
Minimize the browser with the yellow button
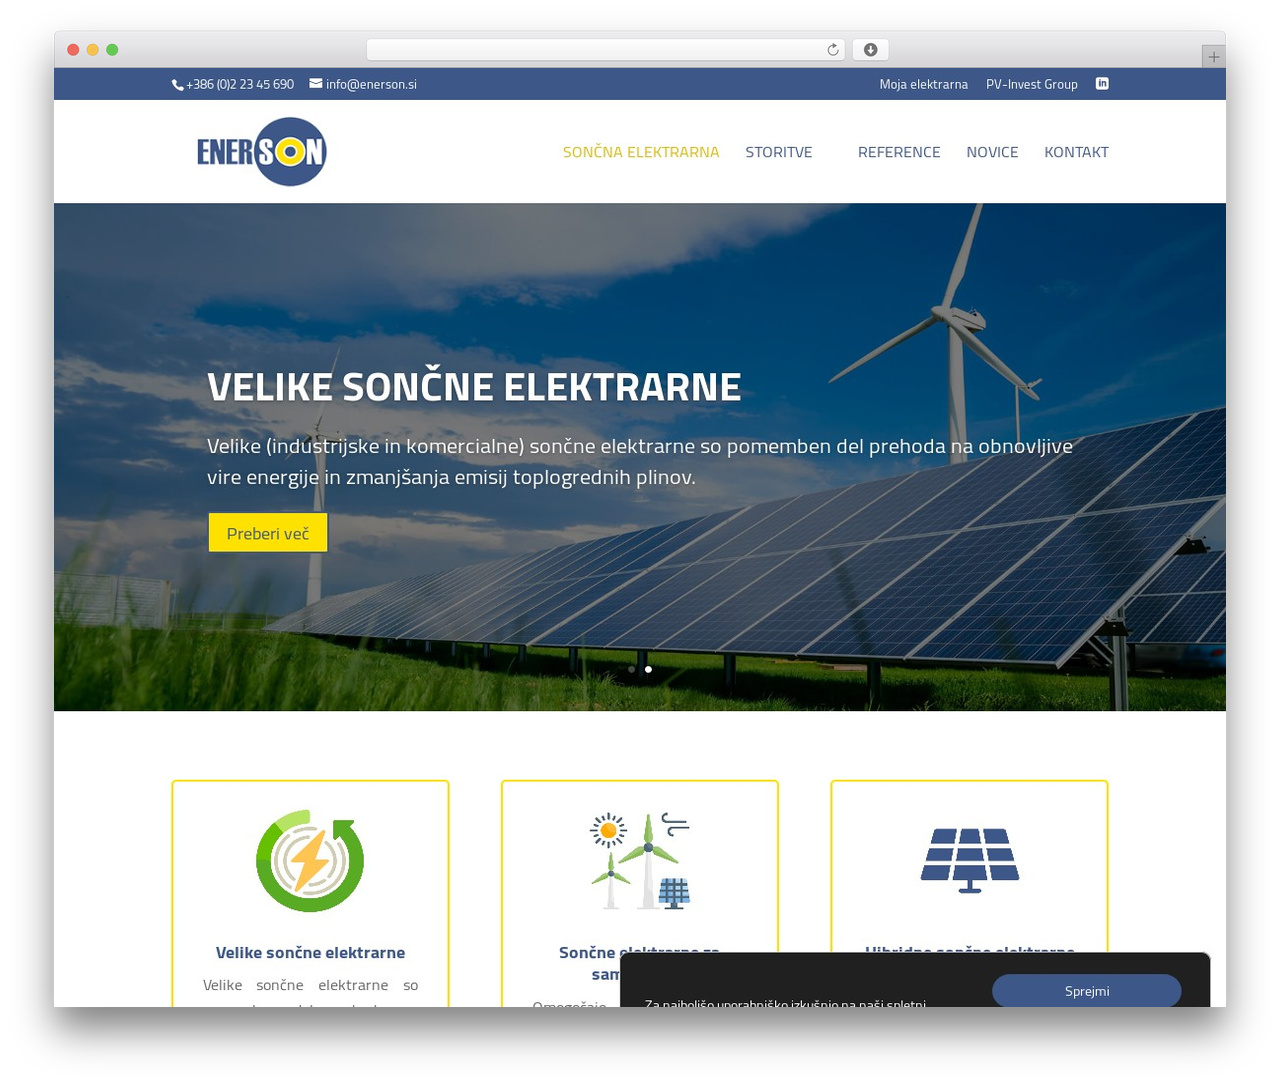(x=93, y=50)
